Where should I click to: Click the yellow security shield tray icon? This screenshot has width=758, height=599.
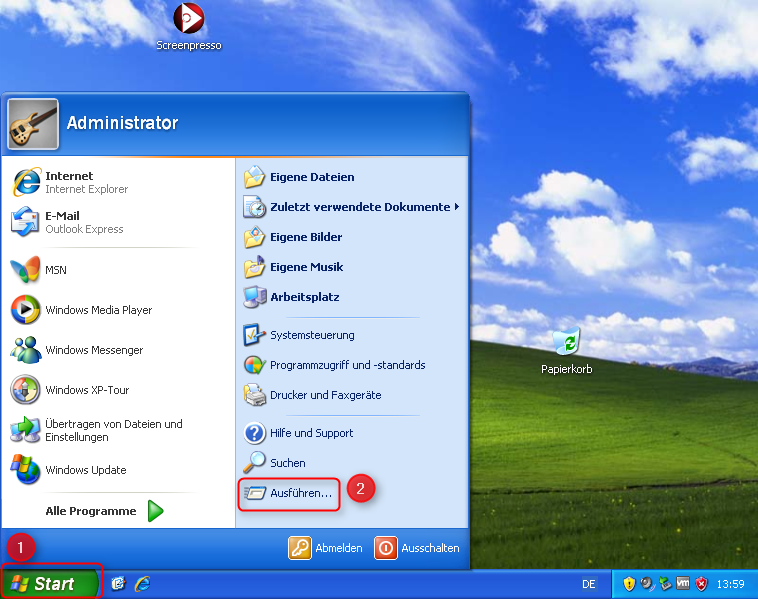(629, 584)
